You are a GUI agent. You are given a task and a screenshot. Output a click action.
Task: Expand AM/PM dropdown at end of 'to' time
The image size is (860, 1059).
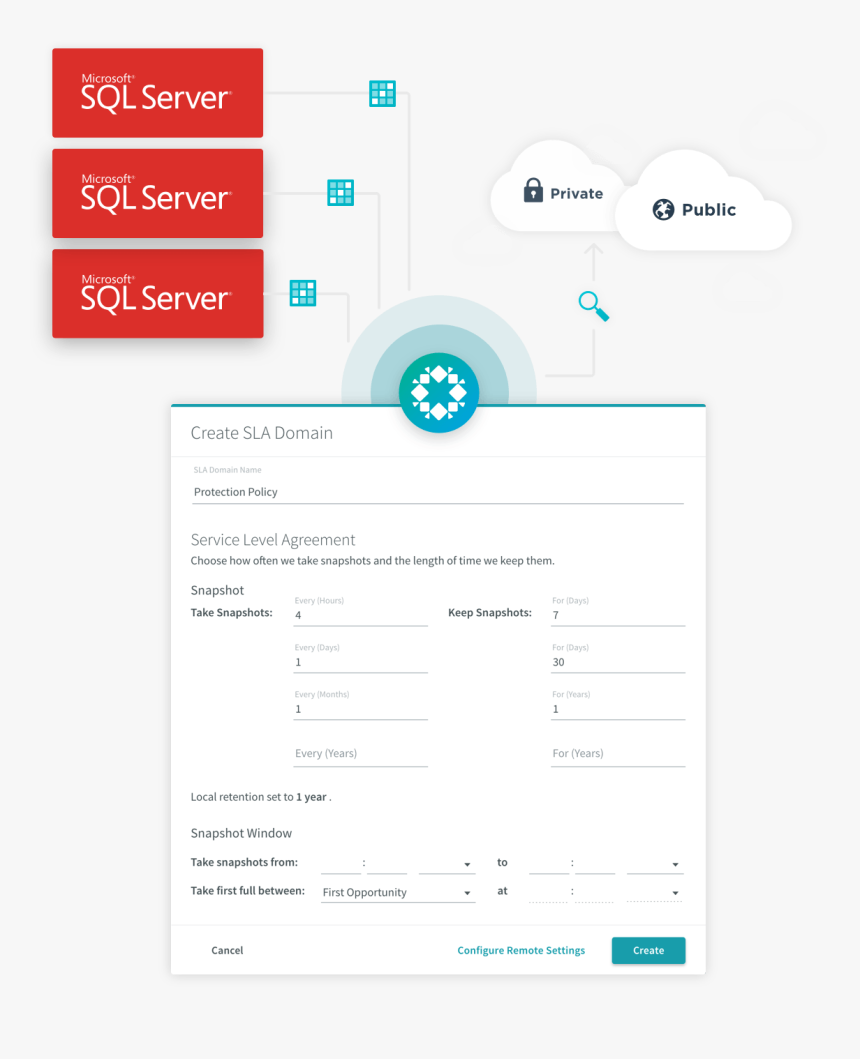[654, 863]
